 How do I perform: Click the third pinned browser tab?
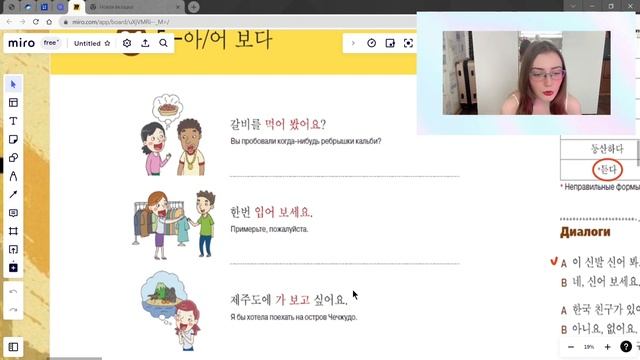(x=44, y=7)
